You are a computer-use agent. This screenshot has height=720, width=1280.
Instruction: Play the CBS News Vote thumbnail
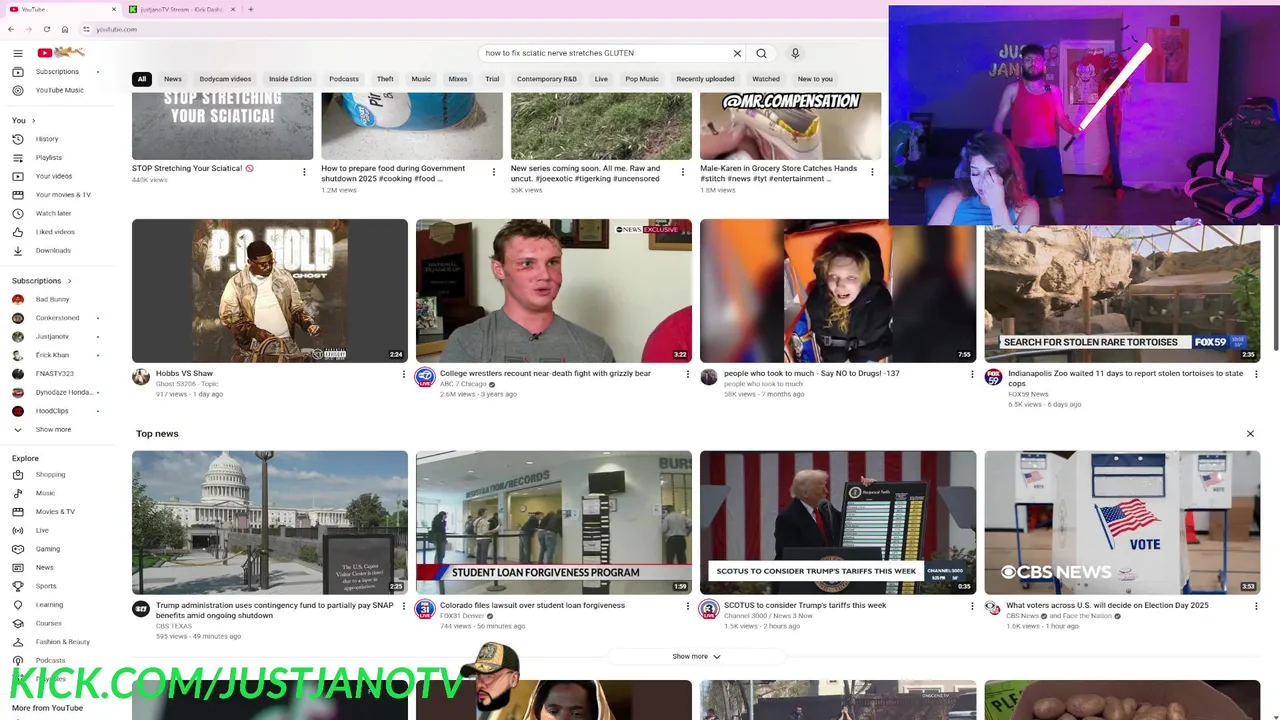[1122, 523]
